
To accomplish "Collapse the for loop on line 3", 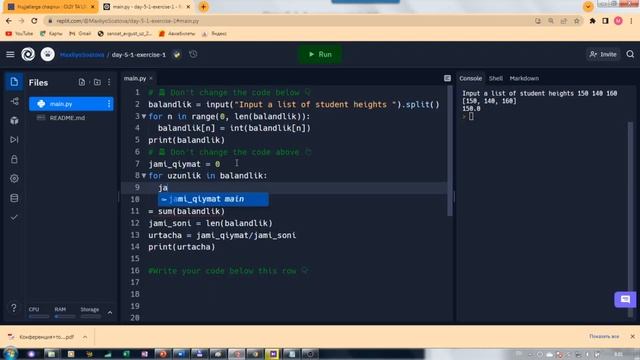I will (x=144, y=117).
